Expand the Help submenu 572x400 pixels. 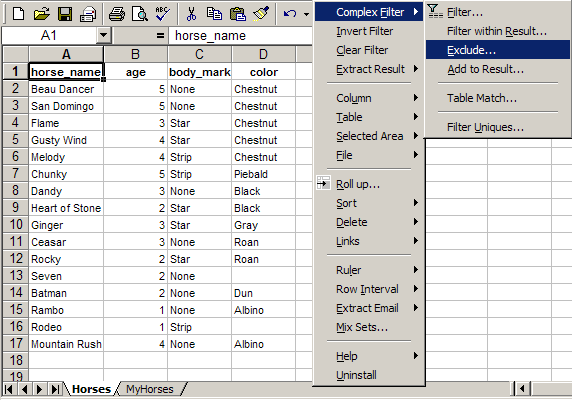[x=369, y=356]
